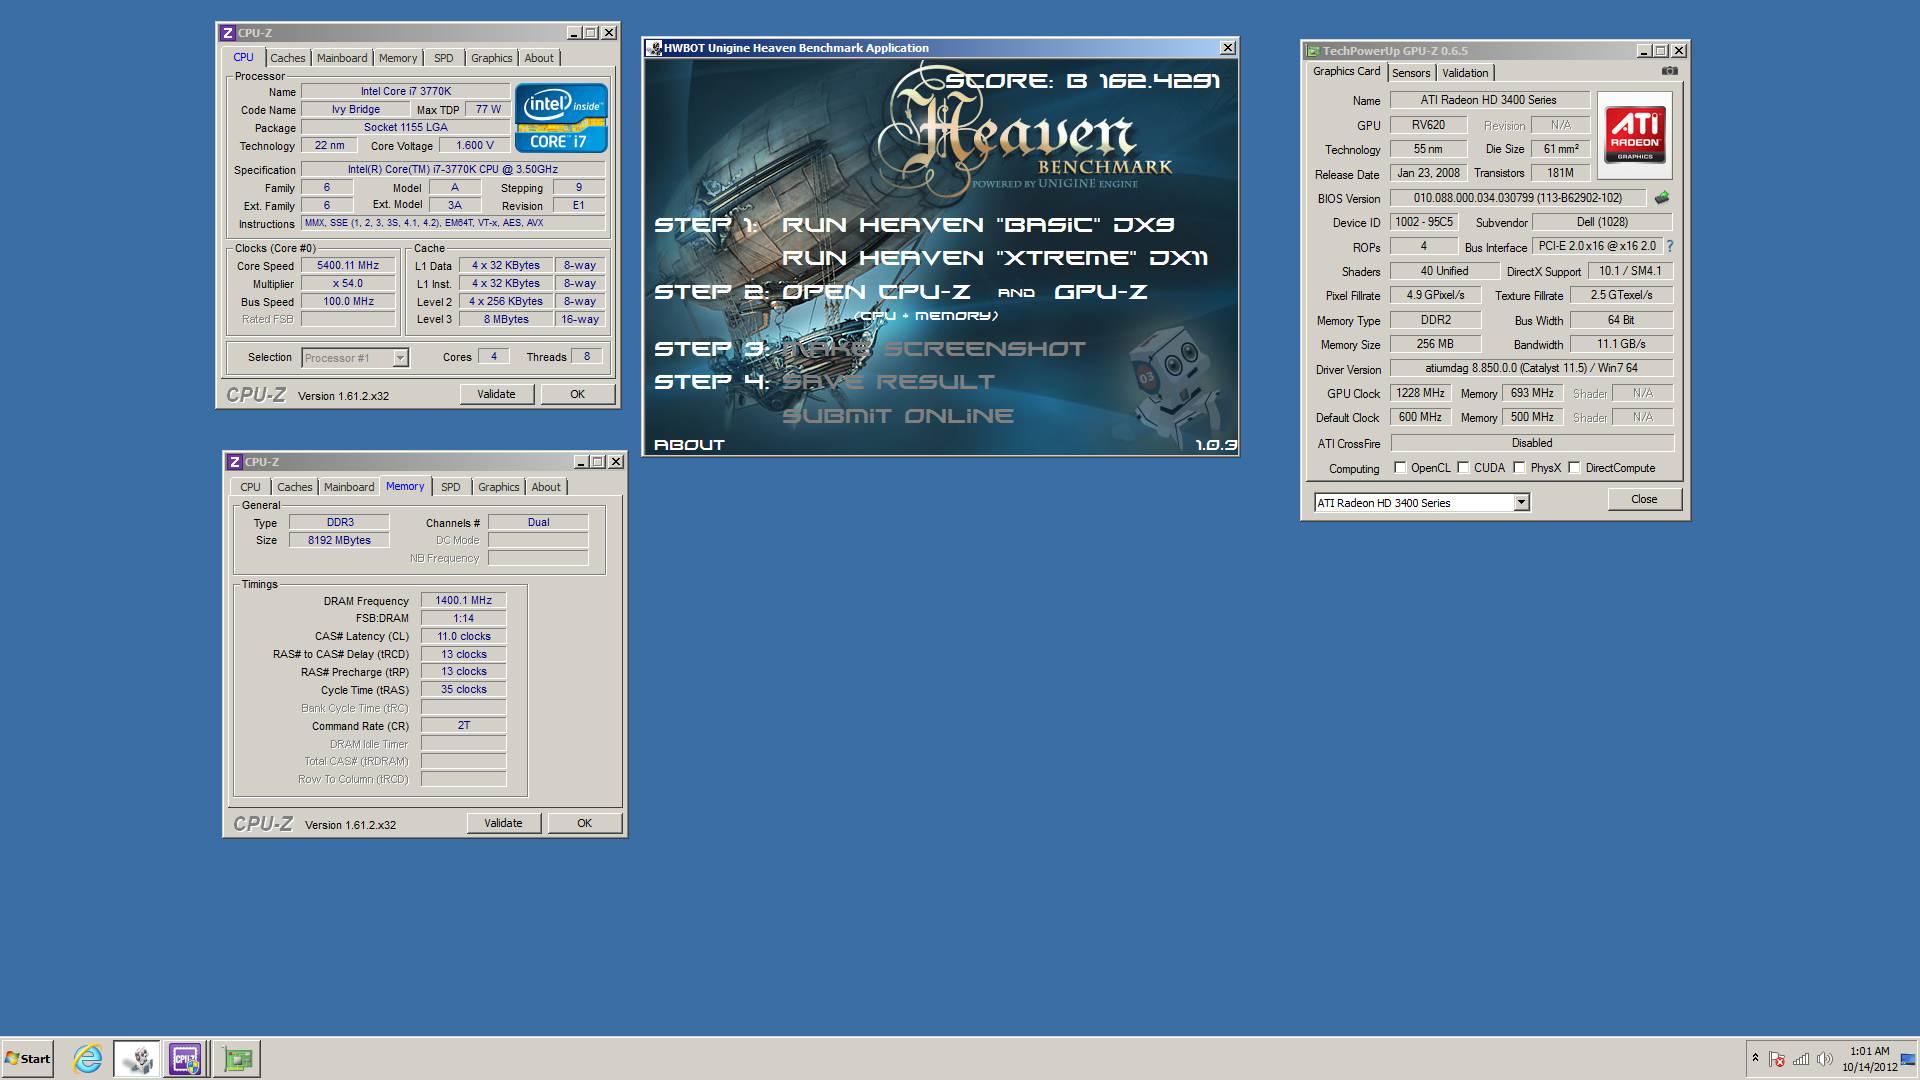1920x1080 pixels.
Task: Open Memory tab in upper CPU-Z window
Action: 398,58
